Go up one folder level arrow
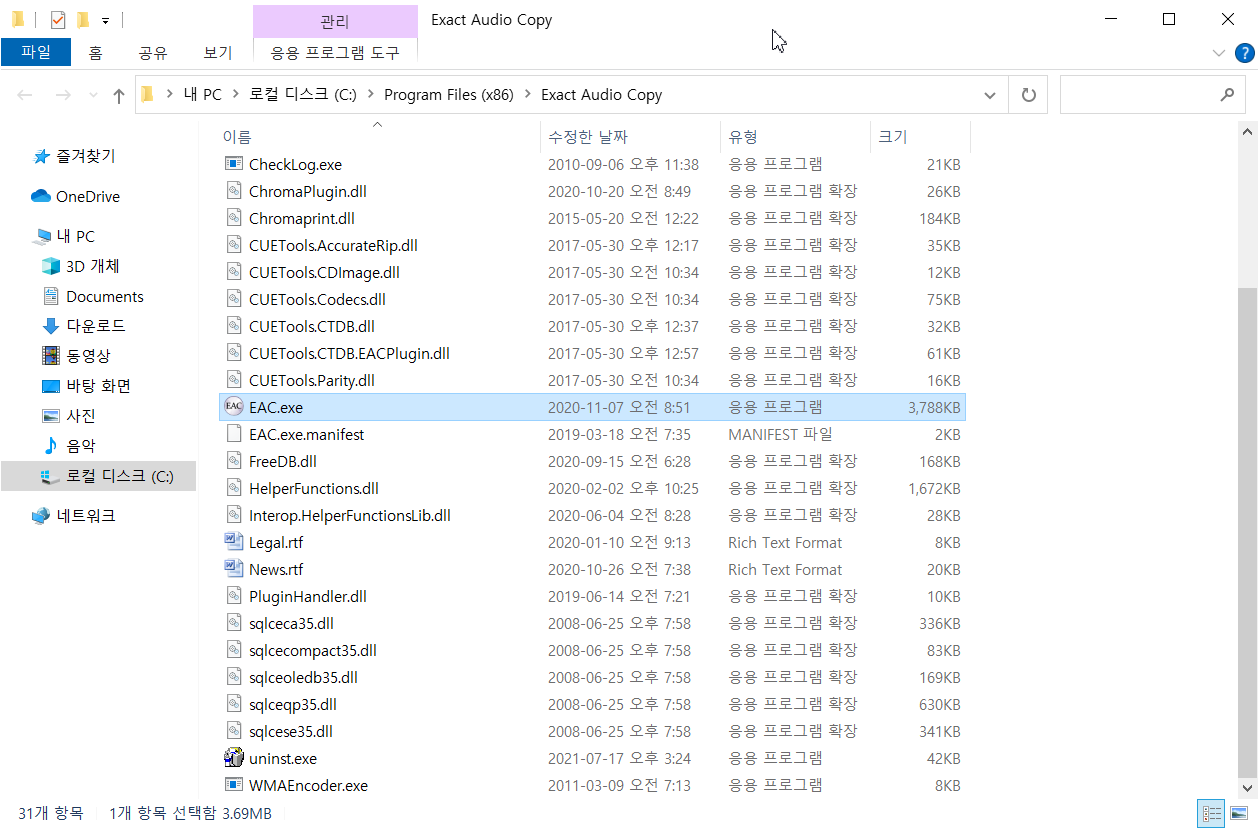Image resolution: width=1259 pixels, height=829 pixels. coord(119,95)
